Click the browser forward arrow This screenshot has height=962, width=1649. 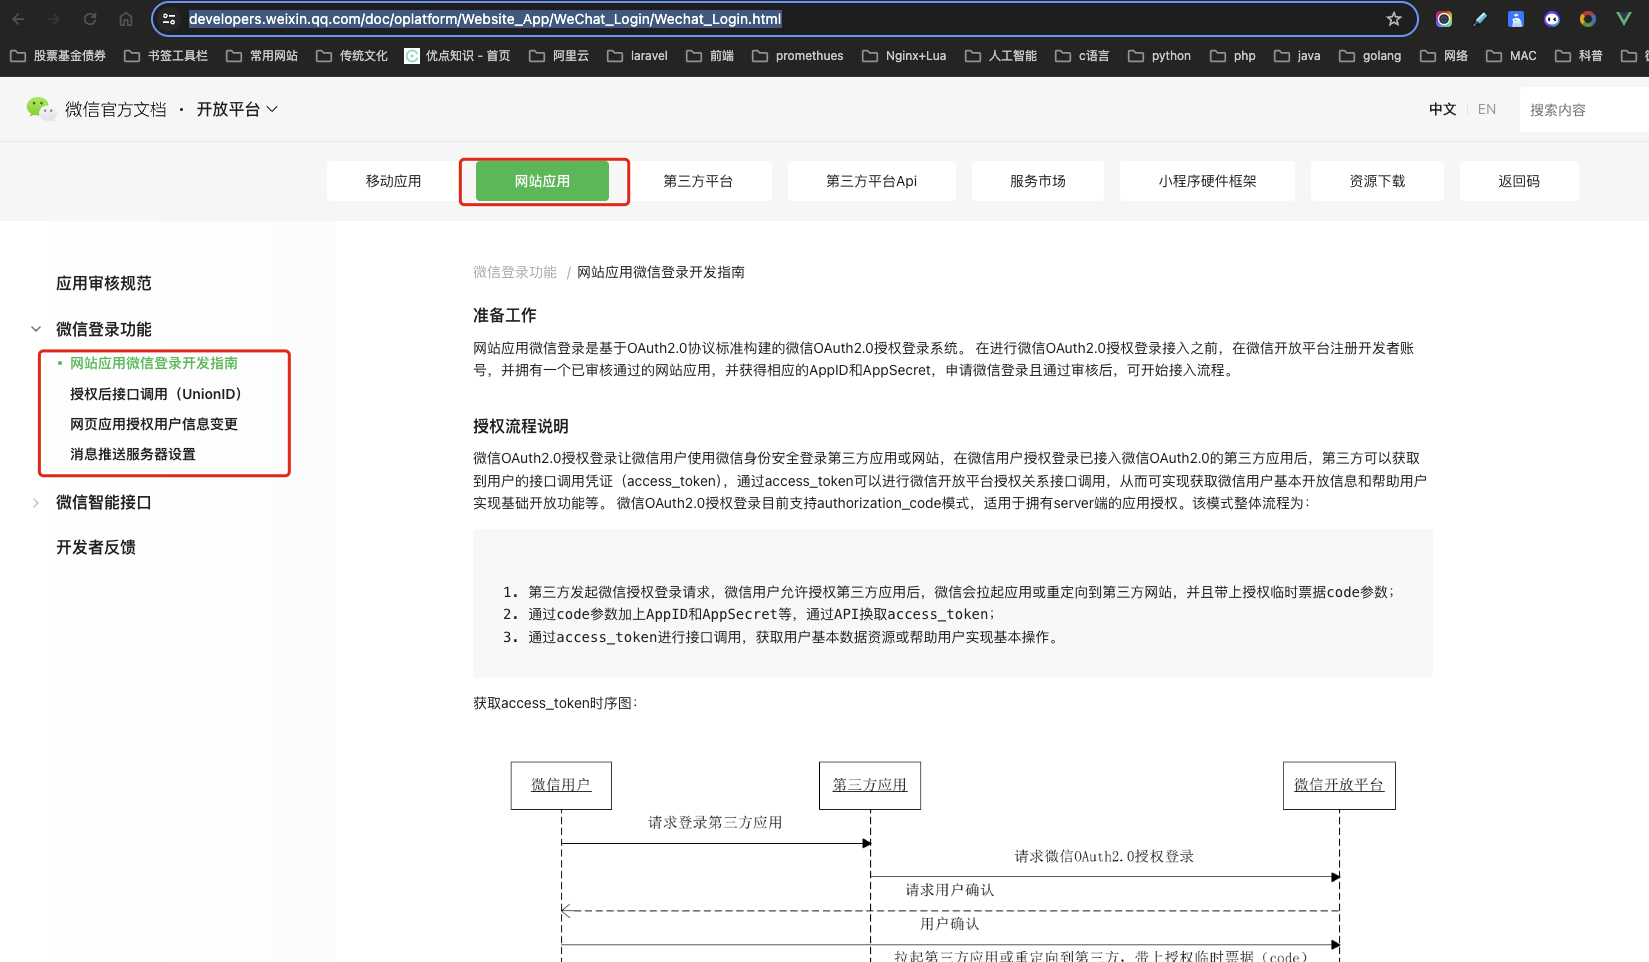click(x=54, y=19)
